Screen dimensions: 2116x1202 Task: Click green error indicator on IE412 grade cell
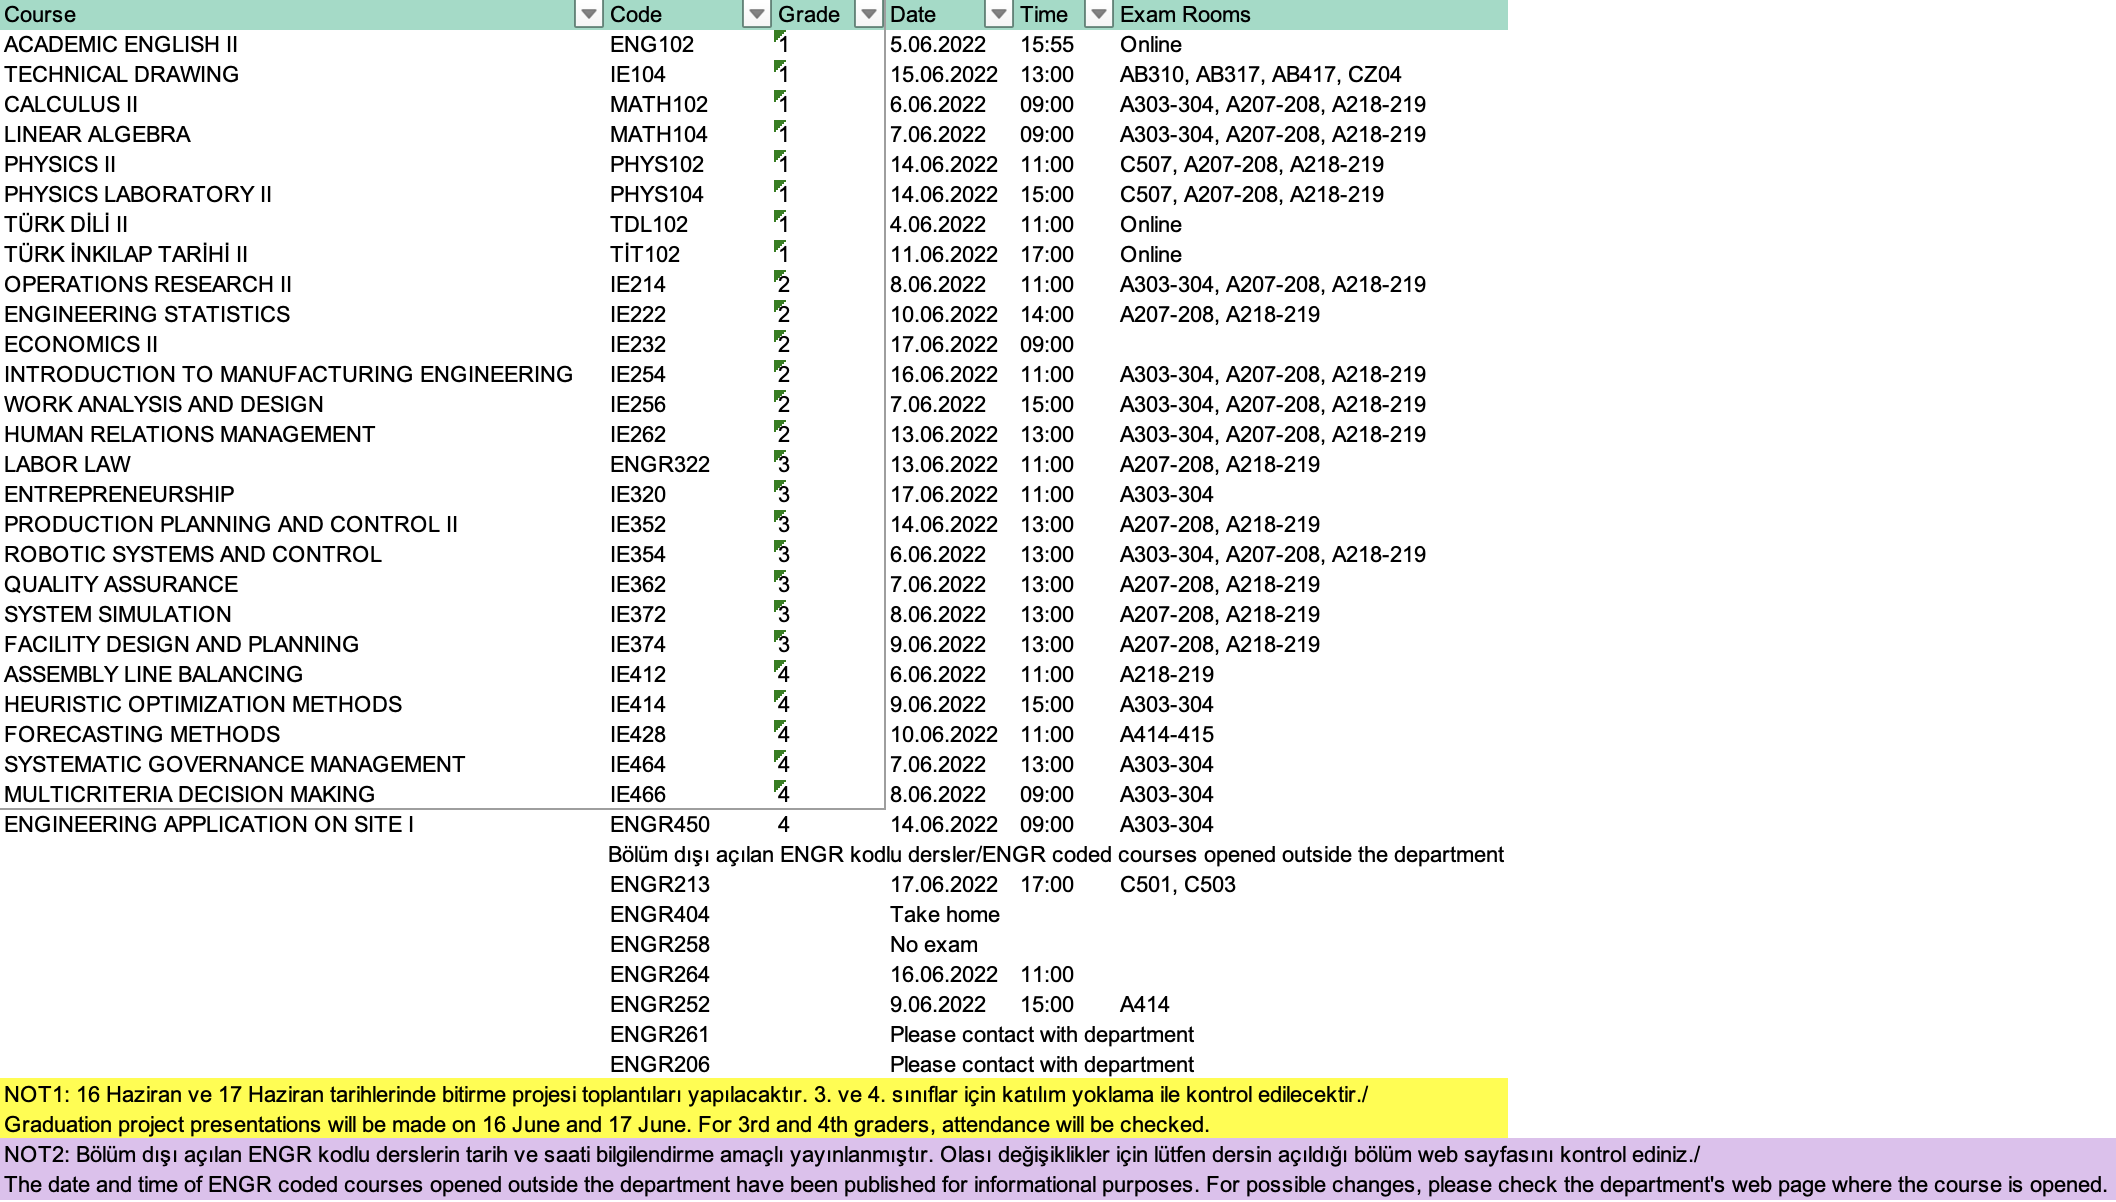(x=778, y=666)
